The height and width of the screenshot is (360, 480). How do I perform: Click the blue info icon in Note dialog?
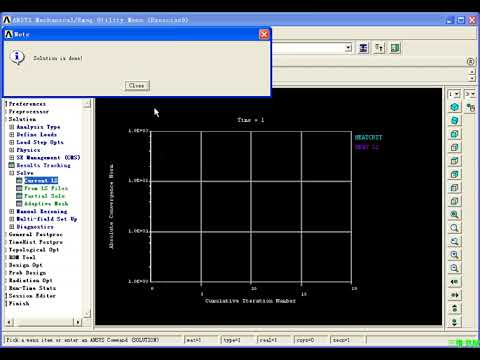coord(17,57)
